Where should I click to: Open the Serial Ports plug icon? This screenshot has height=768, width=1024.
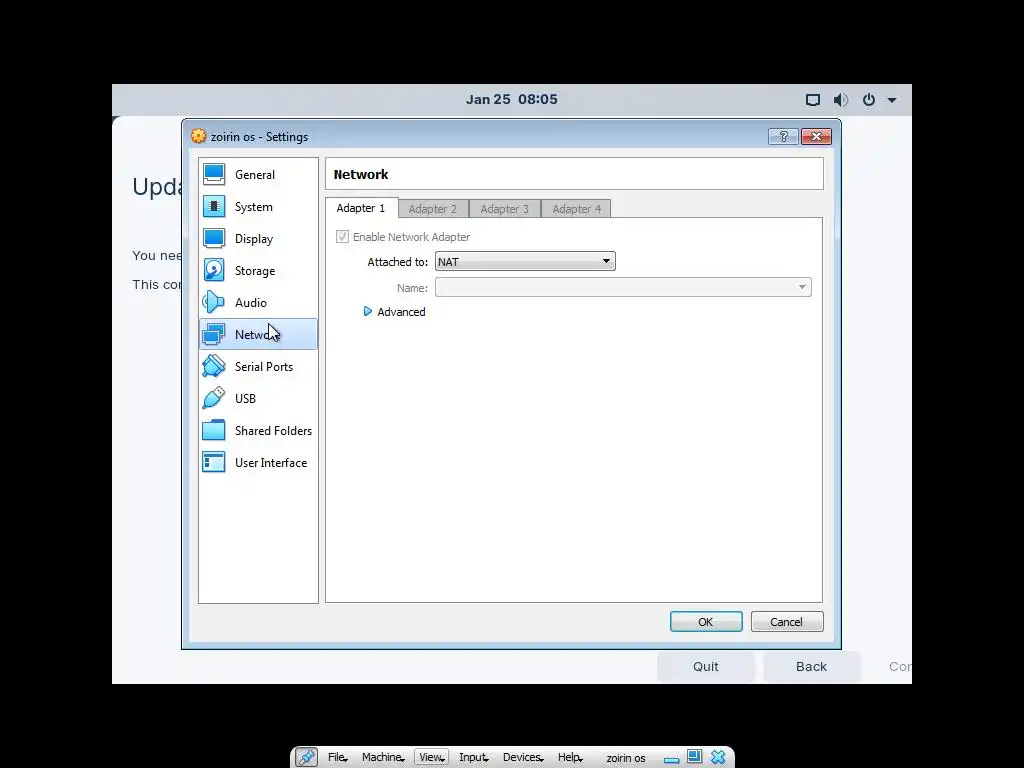point(214,366)
